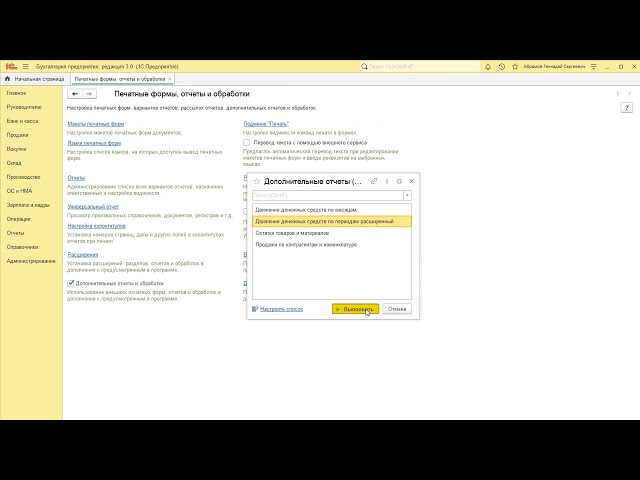Maximize the Дополнительные отчеты dialog
The width and height of the screenshot is (640, 480).
[x=399, y=181]
